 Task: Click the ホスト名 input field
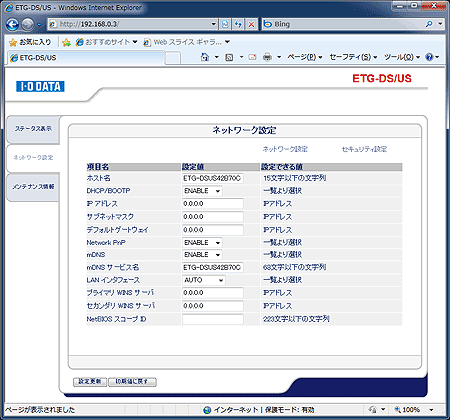[213, 178]
